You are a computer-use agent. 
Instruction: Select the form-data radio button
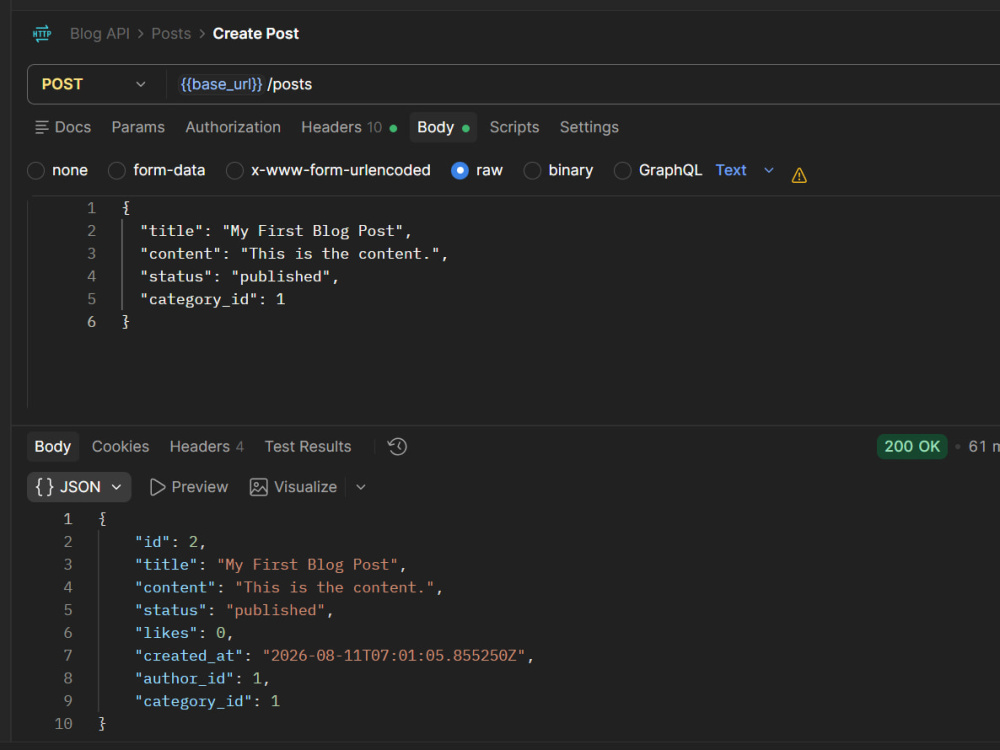coord(117,170)
